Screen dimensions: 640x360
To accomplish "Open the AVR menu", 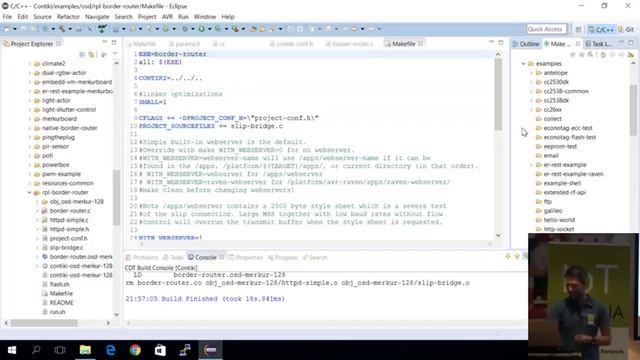I will [167, 17].
